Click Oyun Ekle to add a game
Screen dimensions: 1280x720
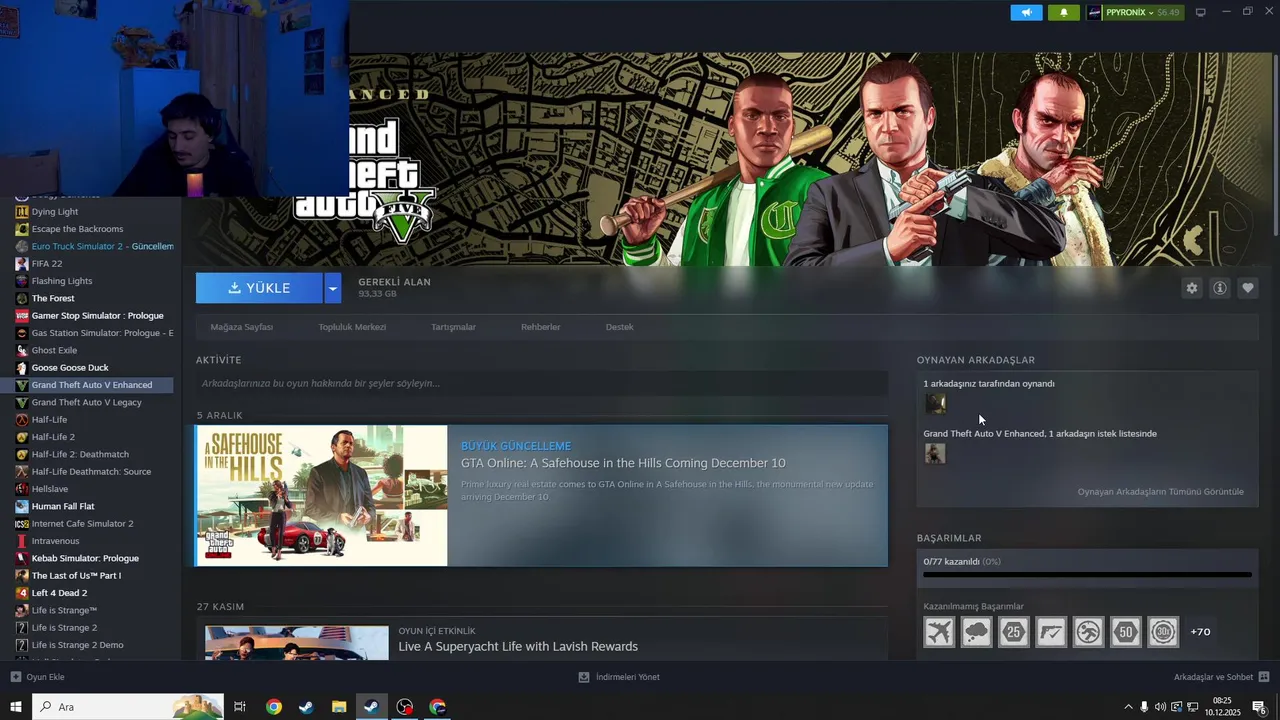tap(38, 677)
